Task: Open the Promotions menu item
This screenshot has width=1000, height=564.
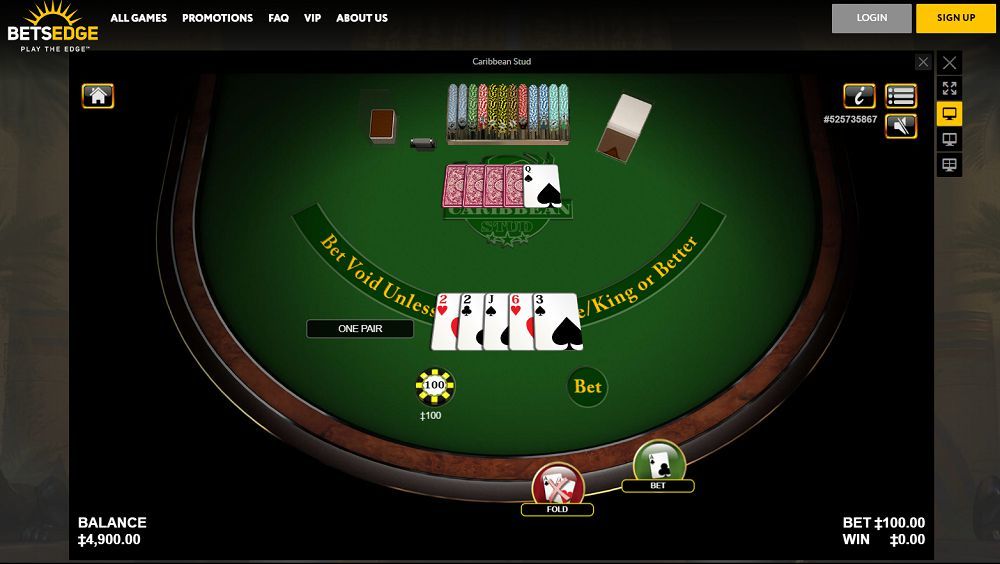Action: [217, 18]
